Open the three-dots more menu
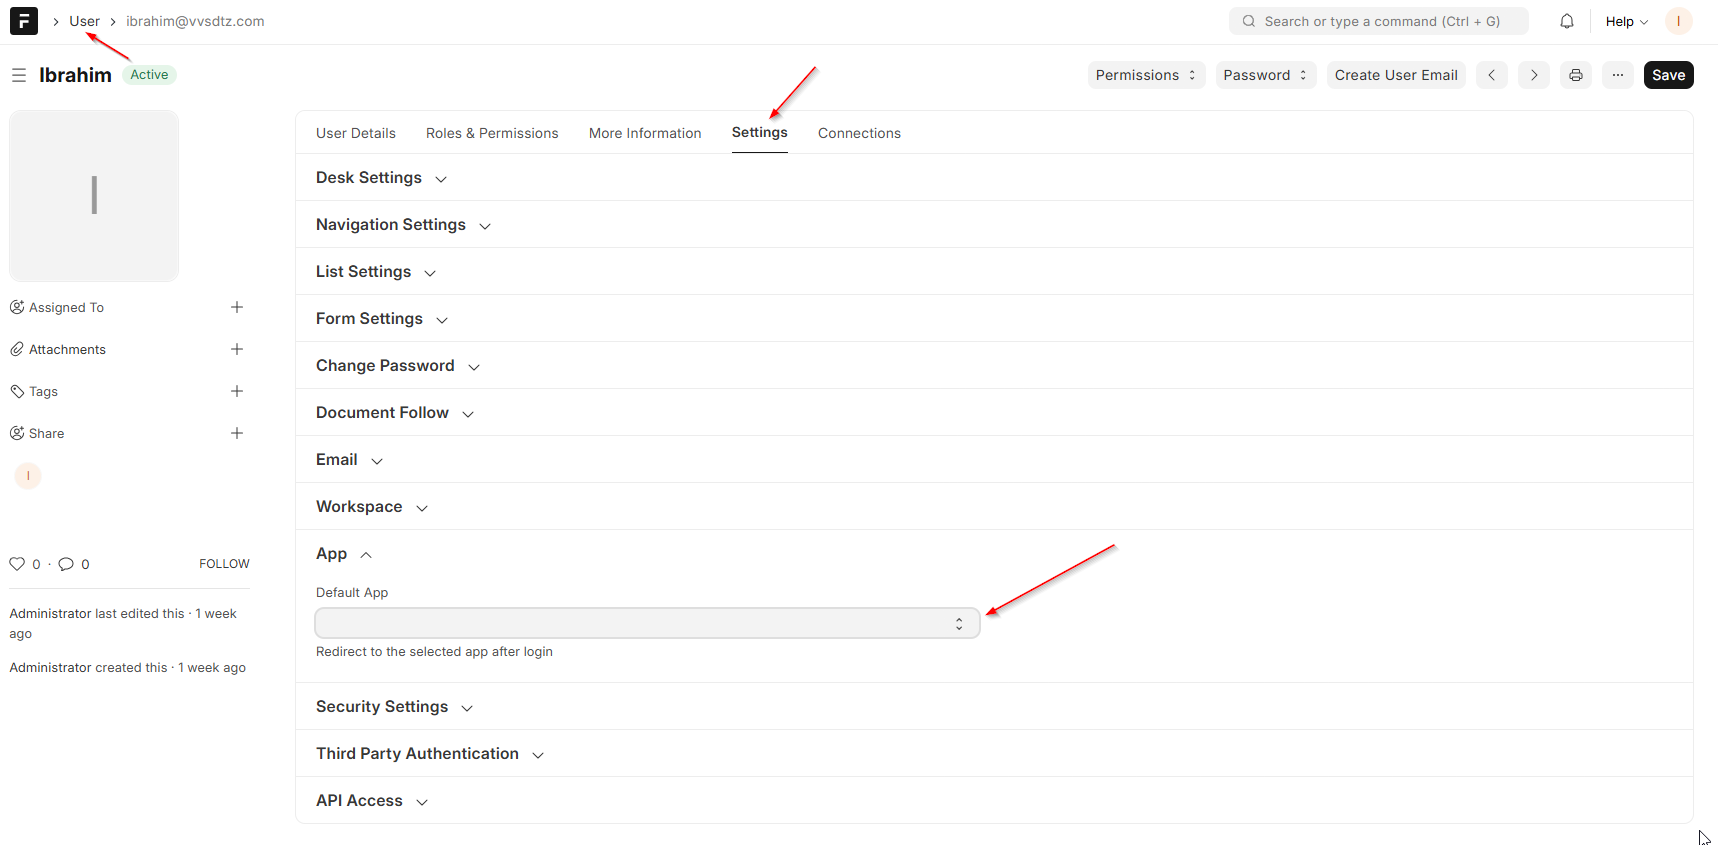Image resolution: width=1718 pixels, height=845 pixels. (1617, 75)
